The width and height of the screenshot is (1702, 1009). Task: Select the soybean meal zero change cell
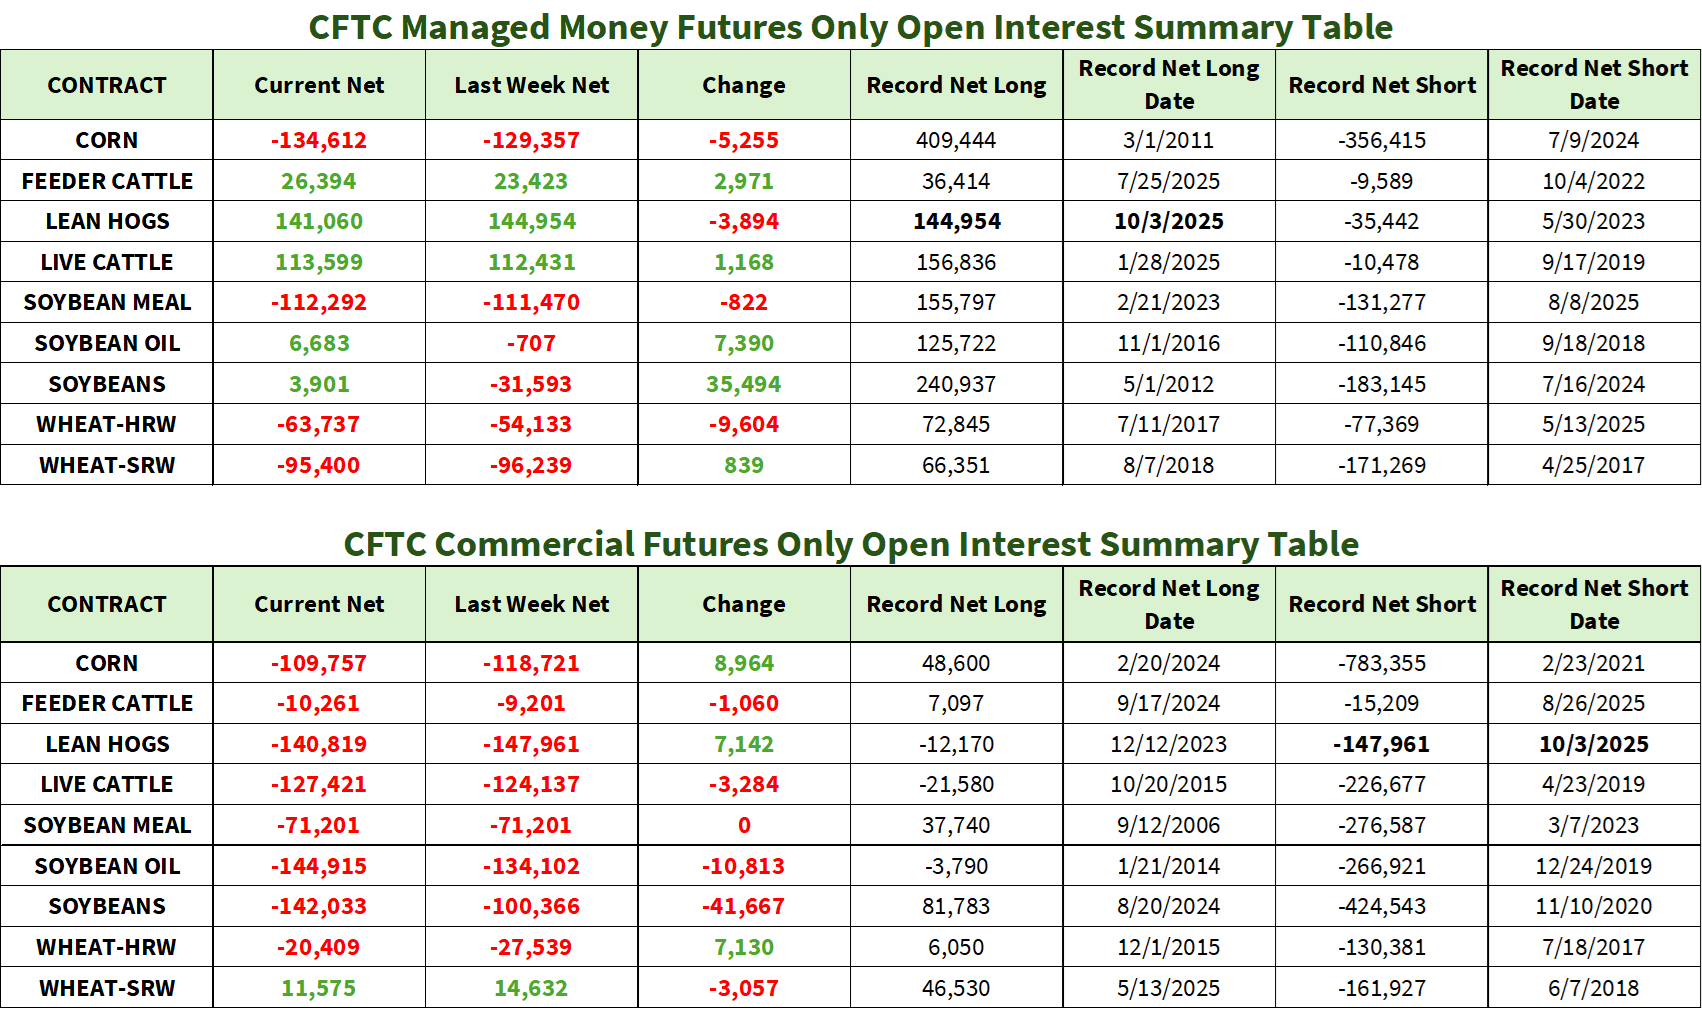click(743, 825)
